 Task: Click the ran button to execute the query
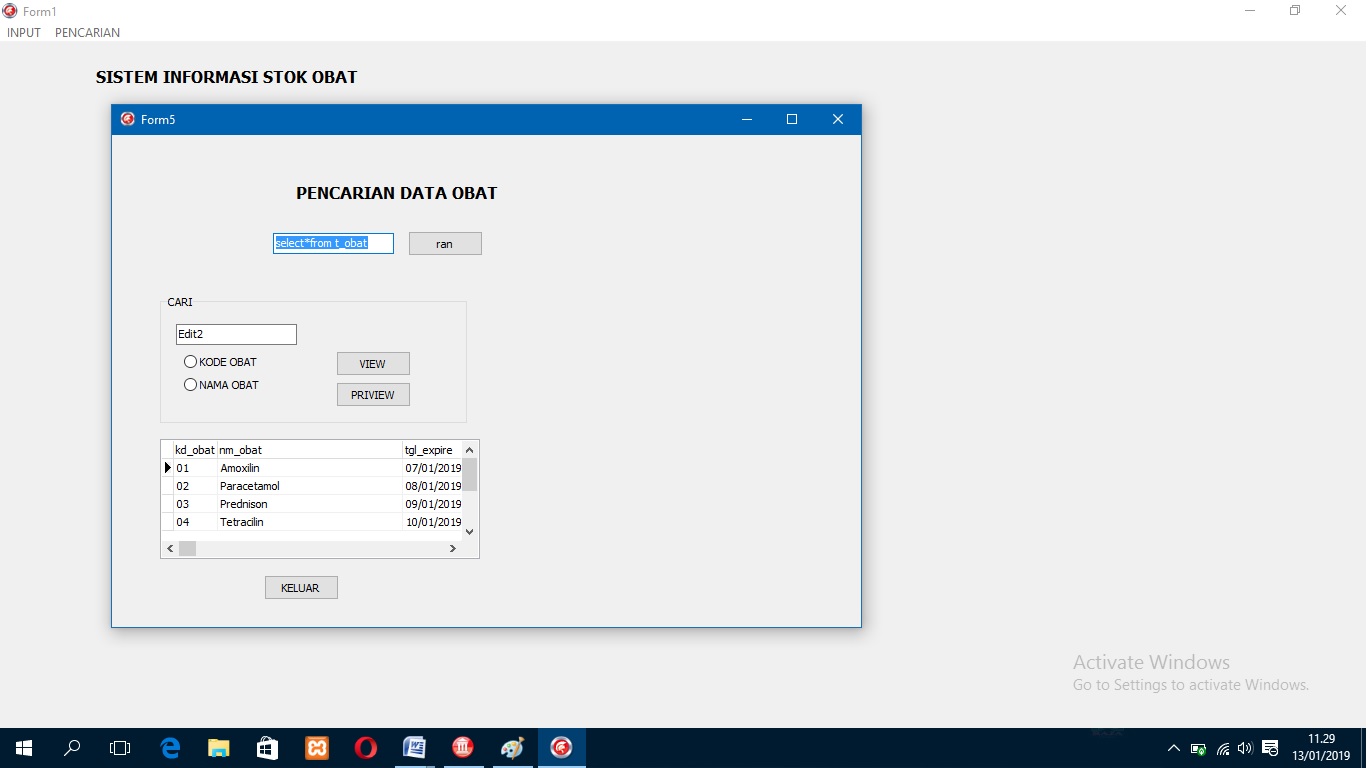click(444, 243)
